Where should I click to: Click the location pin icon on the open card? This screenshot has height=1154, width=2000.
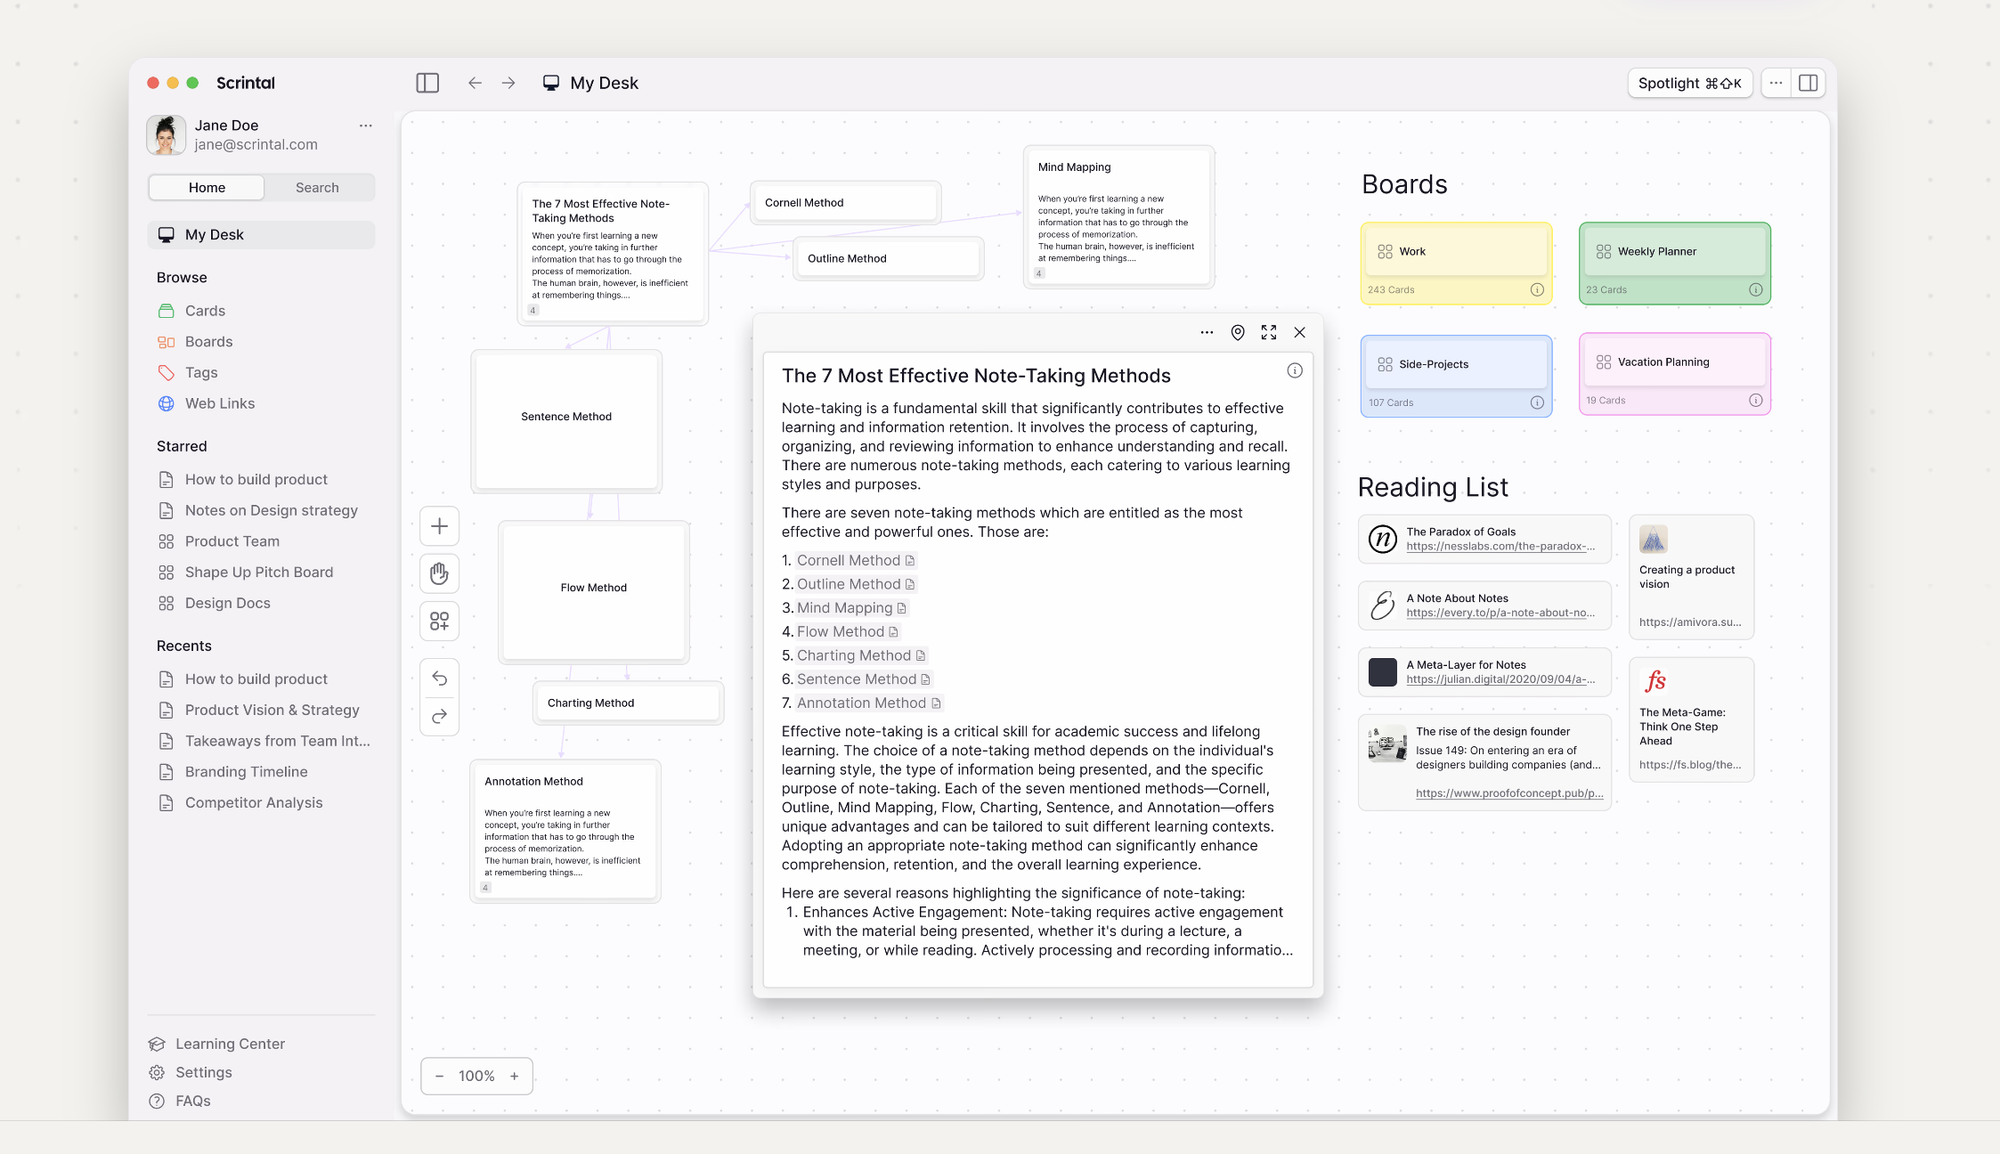tap(1238, 332)
